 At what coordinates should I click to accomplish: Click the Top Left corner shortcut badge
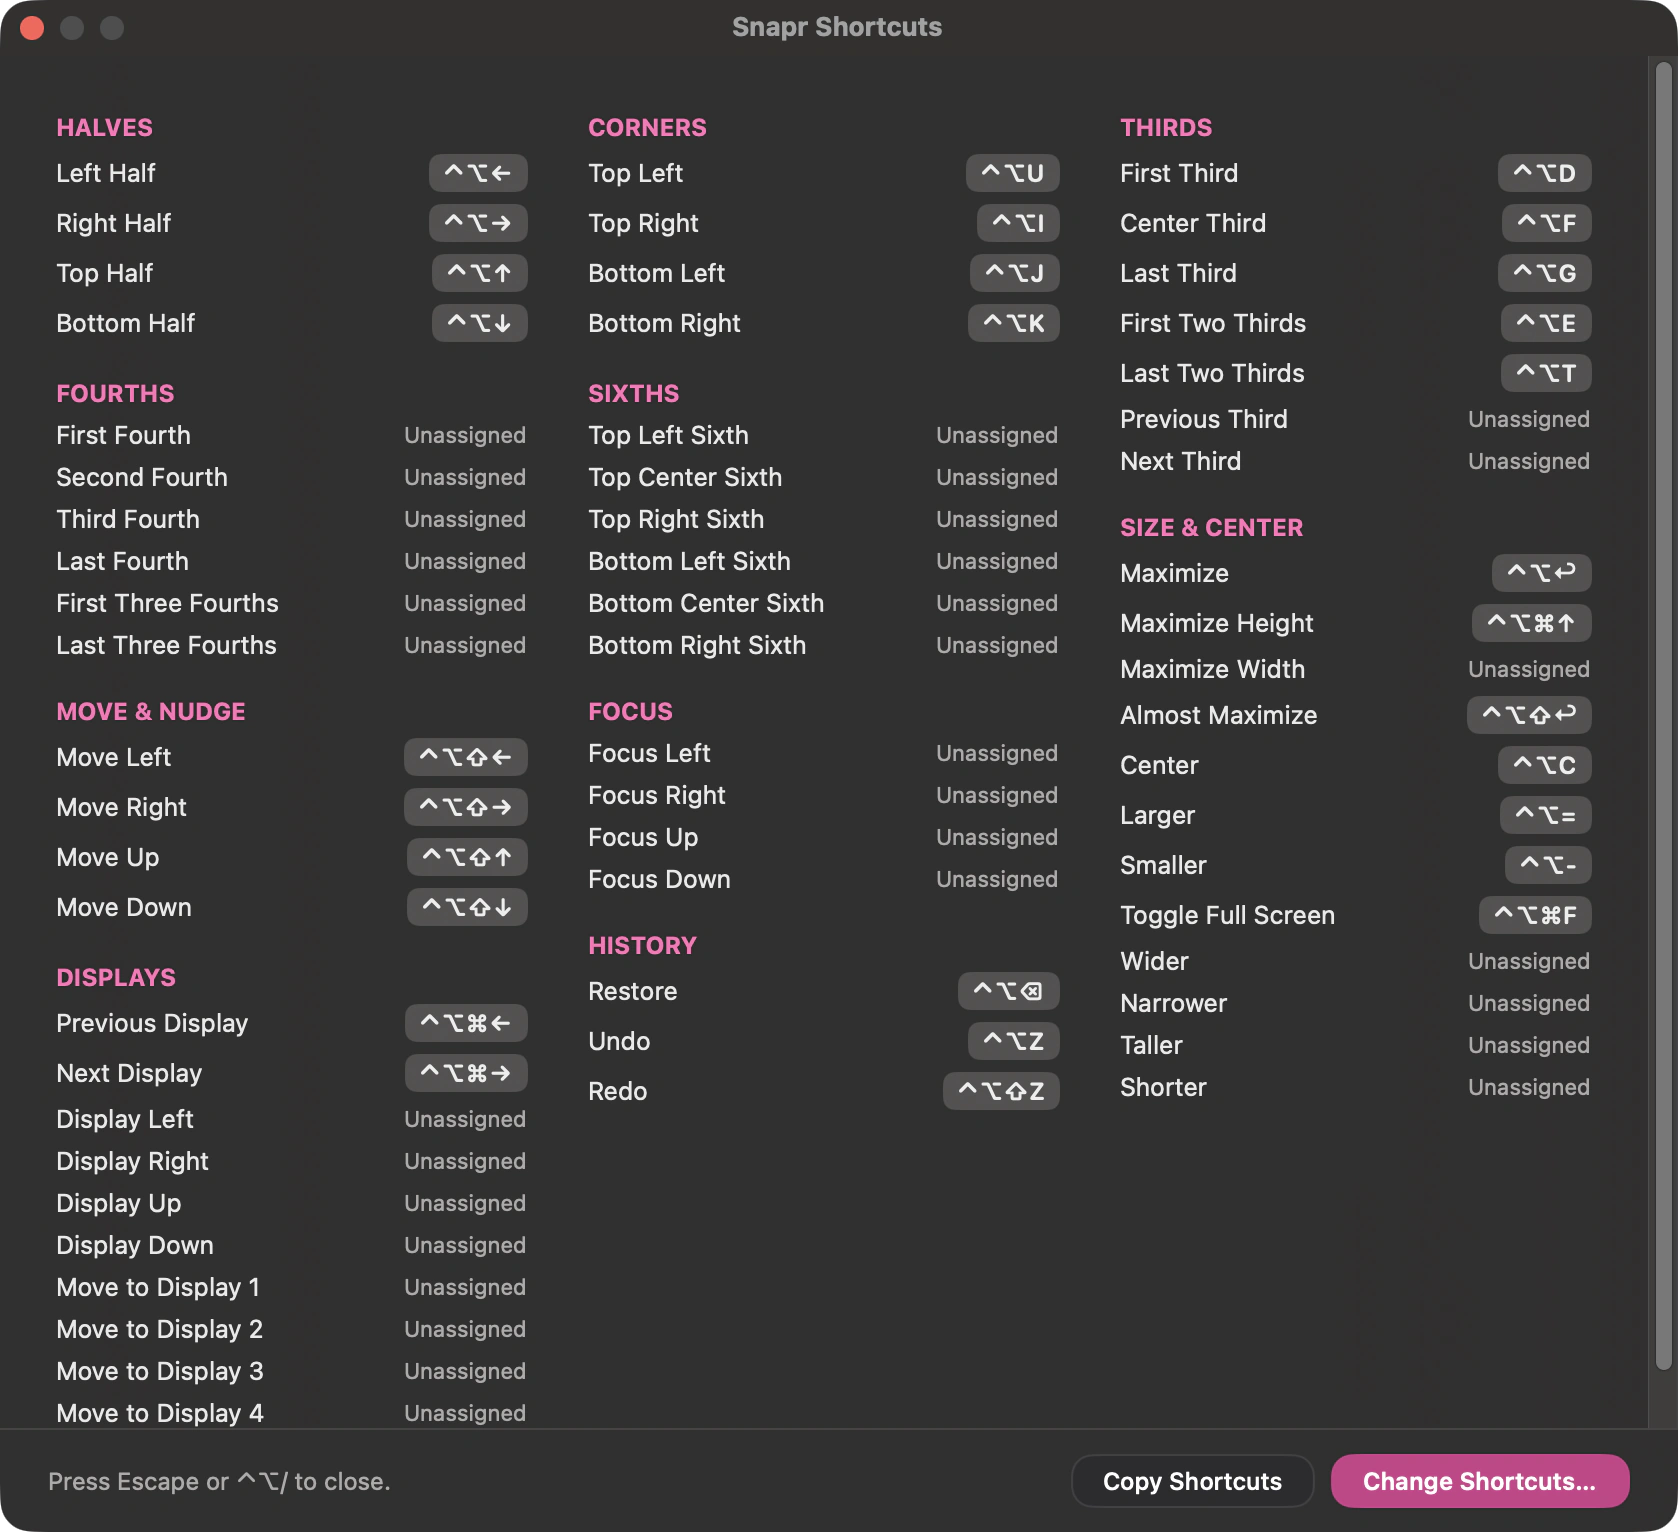[x=1012, y=173]
